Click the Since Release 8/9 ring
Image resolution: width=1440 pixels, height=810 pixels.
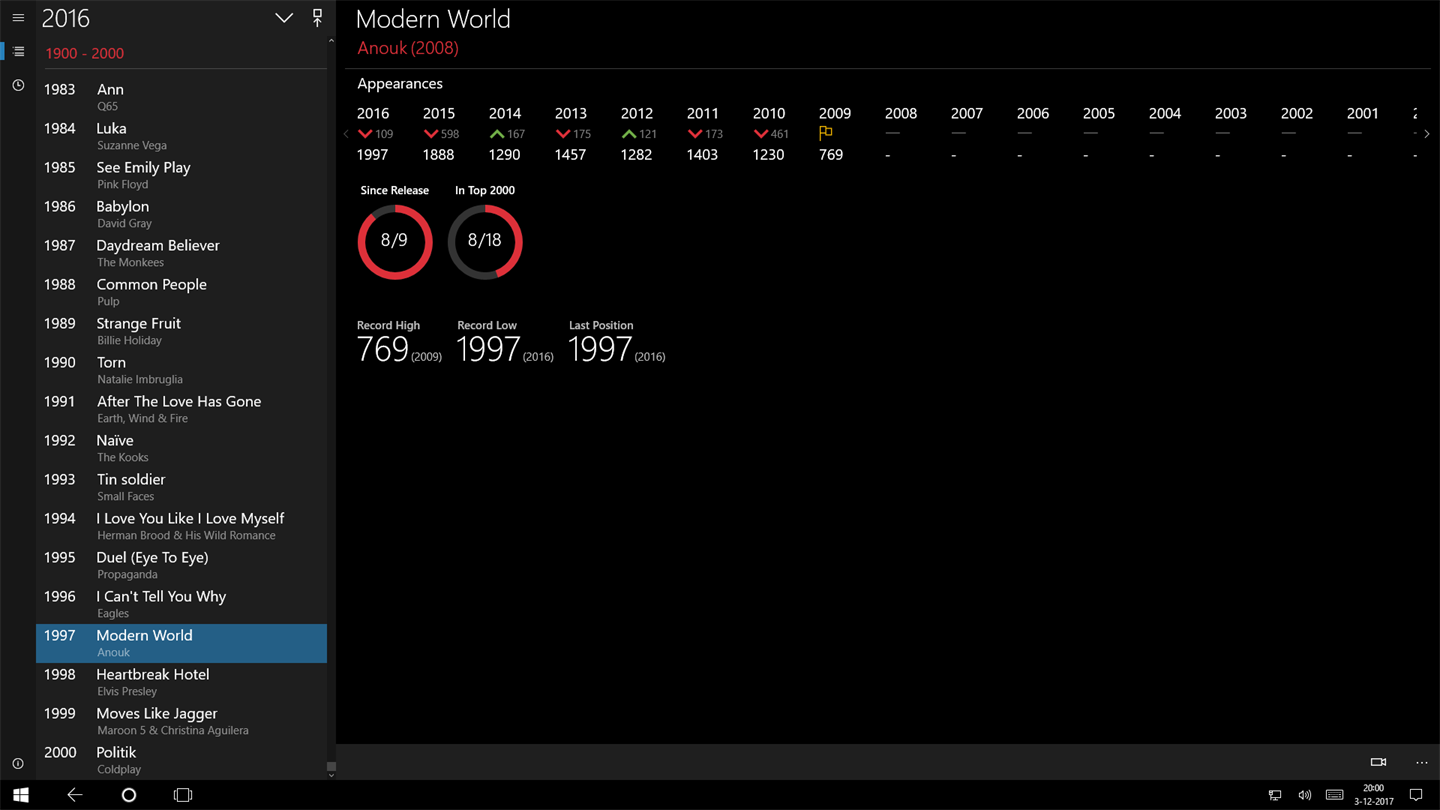click(x=395, y=242)
